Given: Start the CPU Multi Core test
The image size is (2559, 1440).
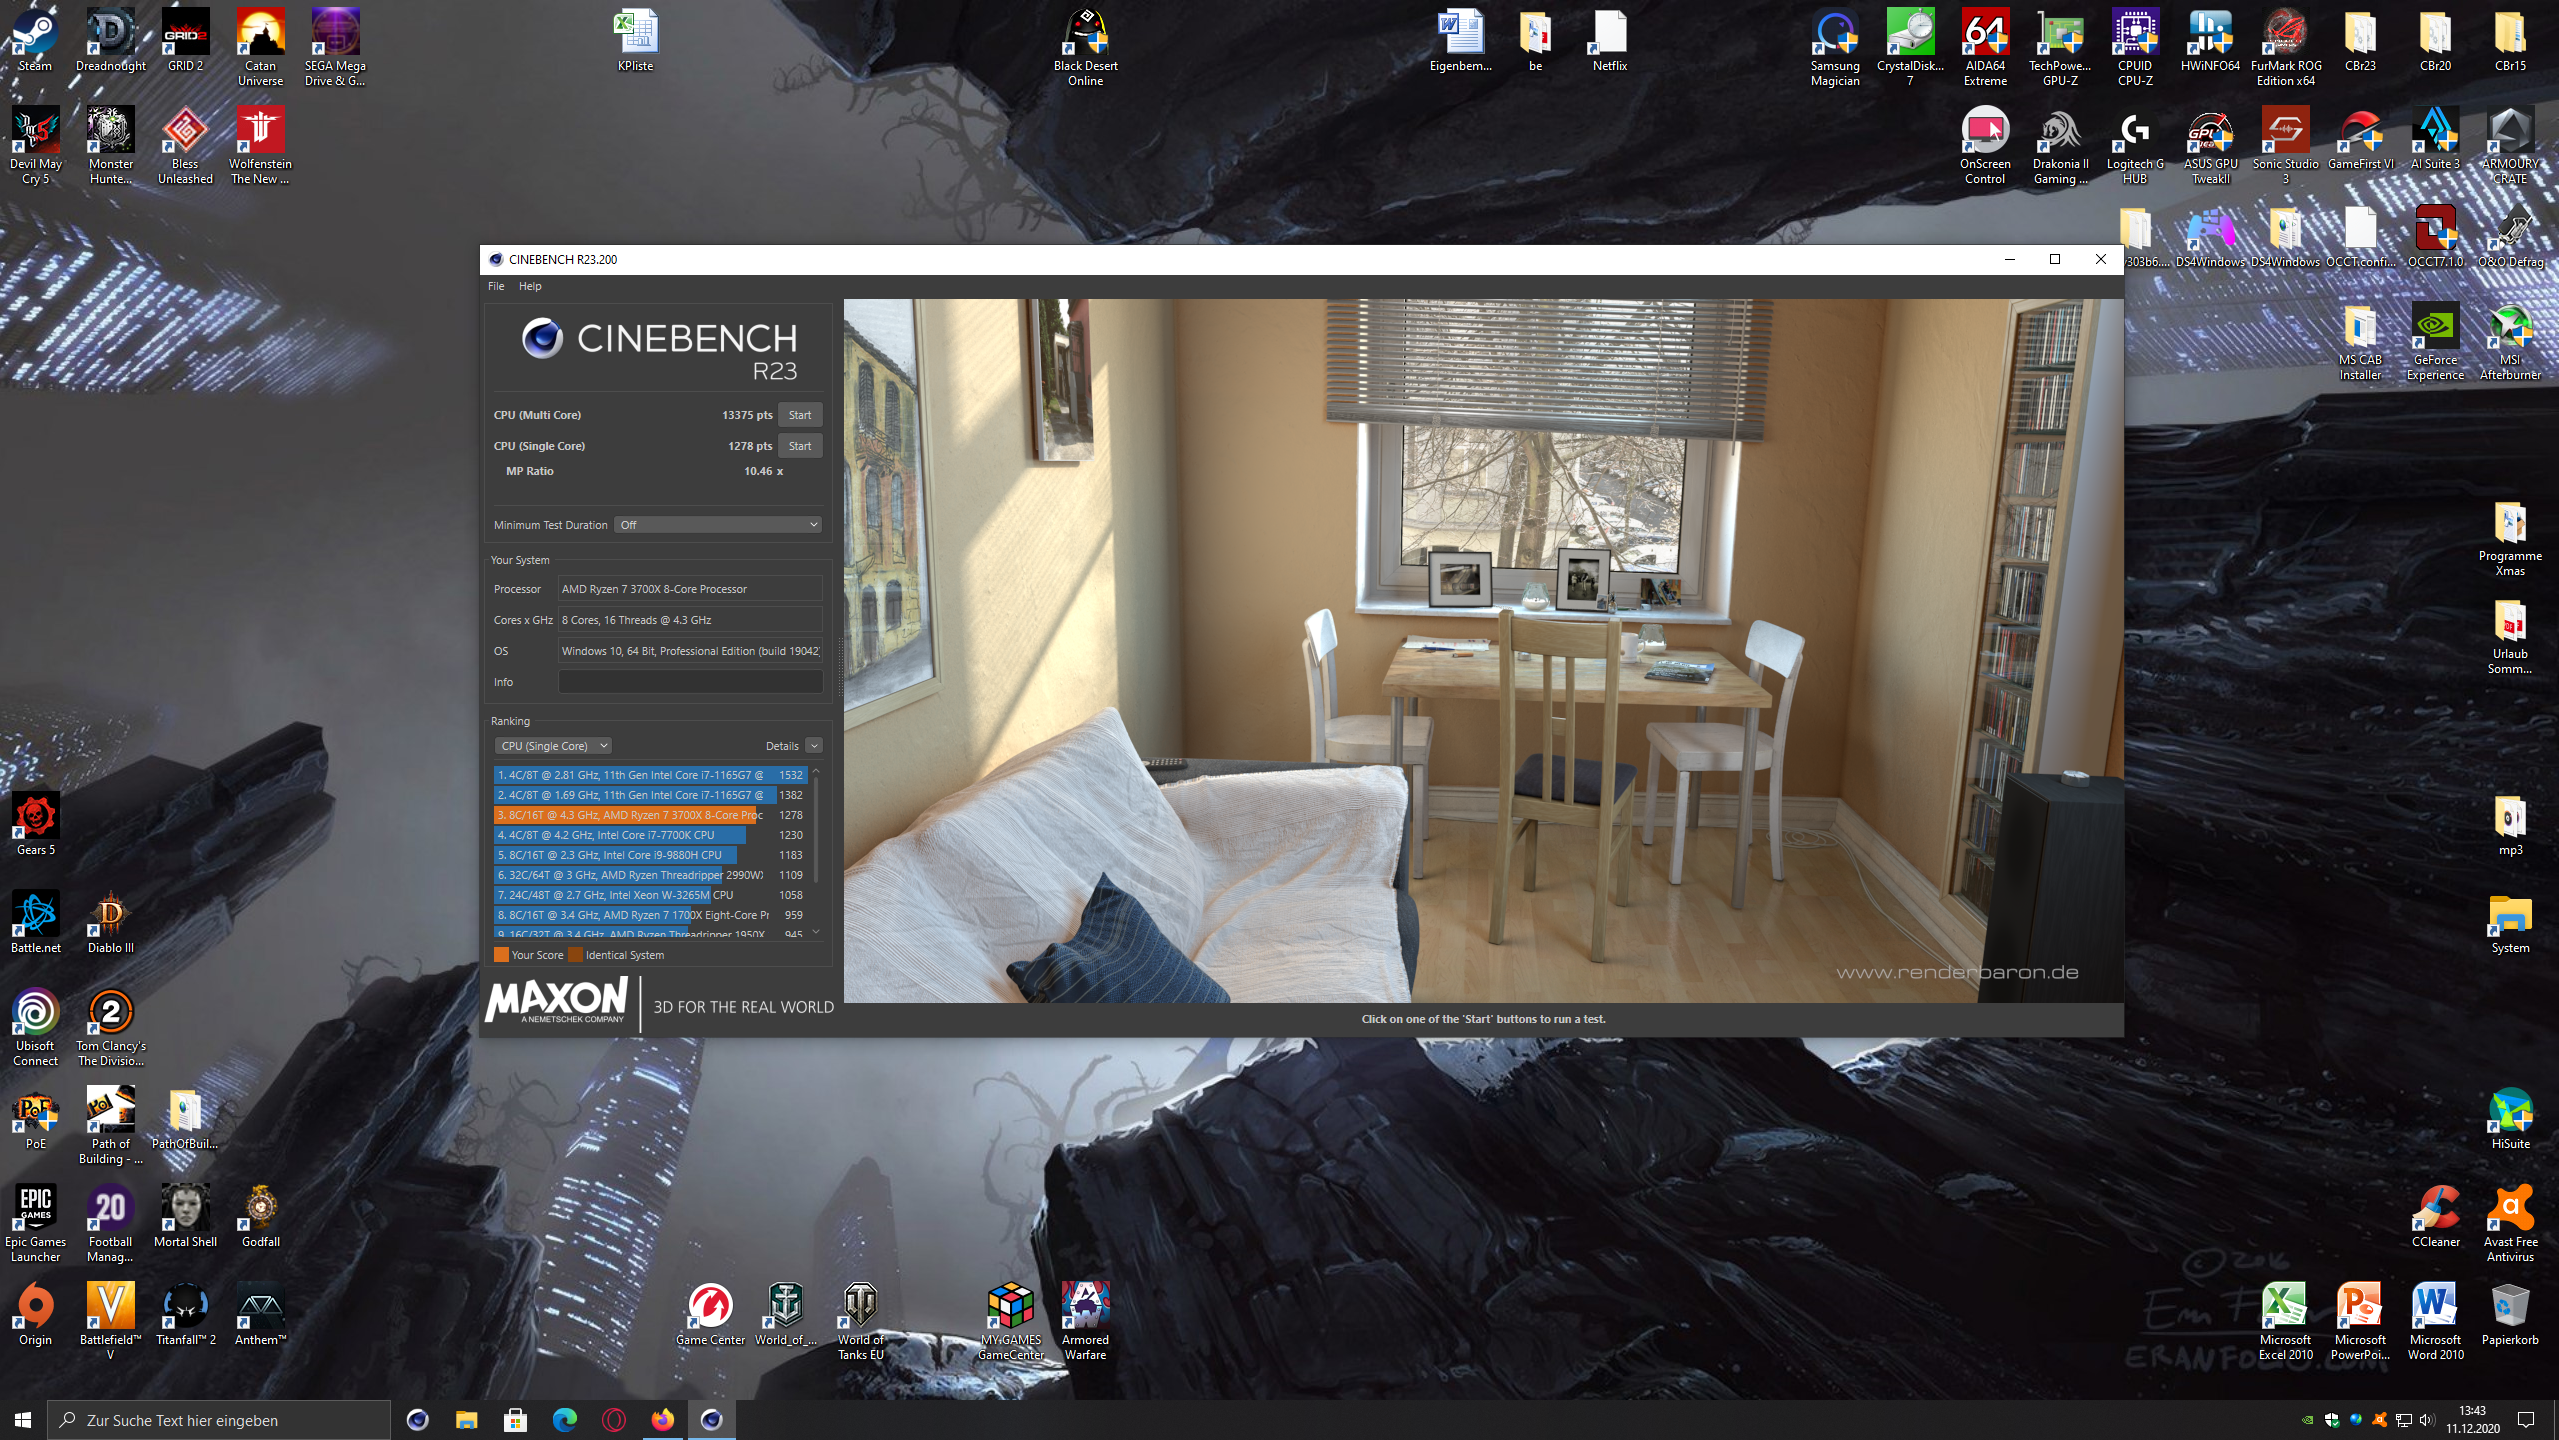Looking at the screenshot, I should pyautogui.click(x=799, y=415).
